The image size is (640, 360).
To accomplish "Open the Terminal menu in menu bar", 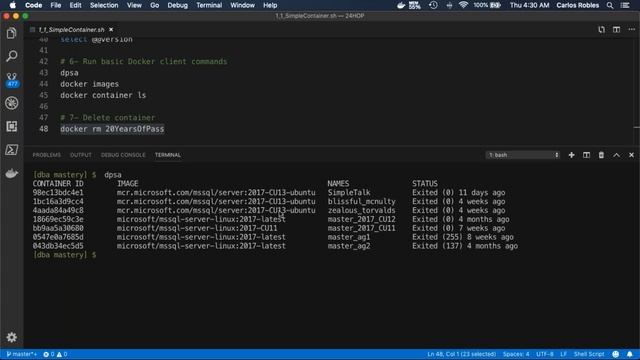I will (x=209, y=5).
